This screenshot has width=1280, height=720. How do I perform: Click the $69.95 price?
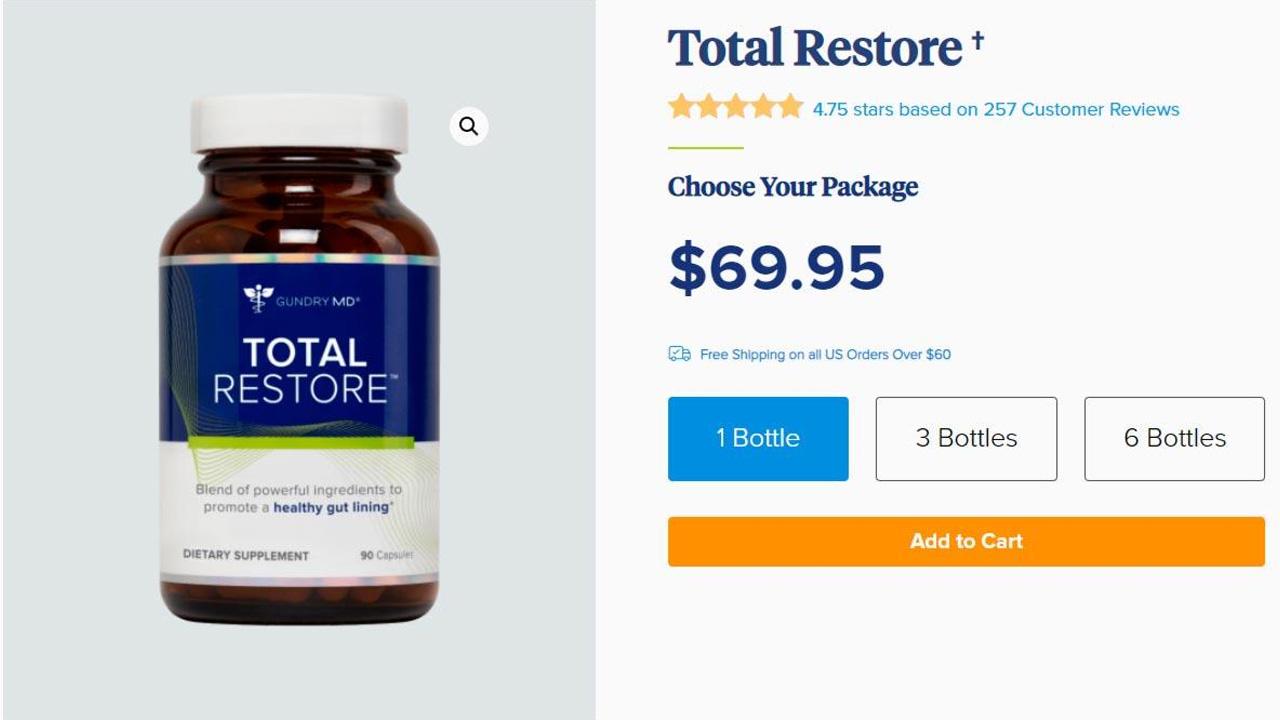(x=776, y=268)
